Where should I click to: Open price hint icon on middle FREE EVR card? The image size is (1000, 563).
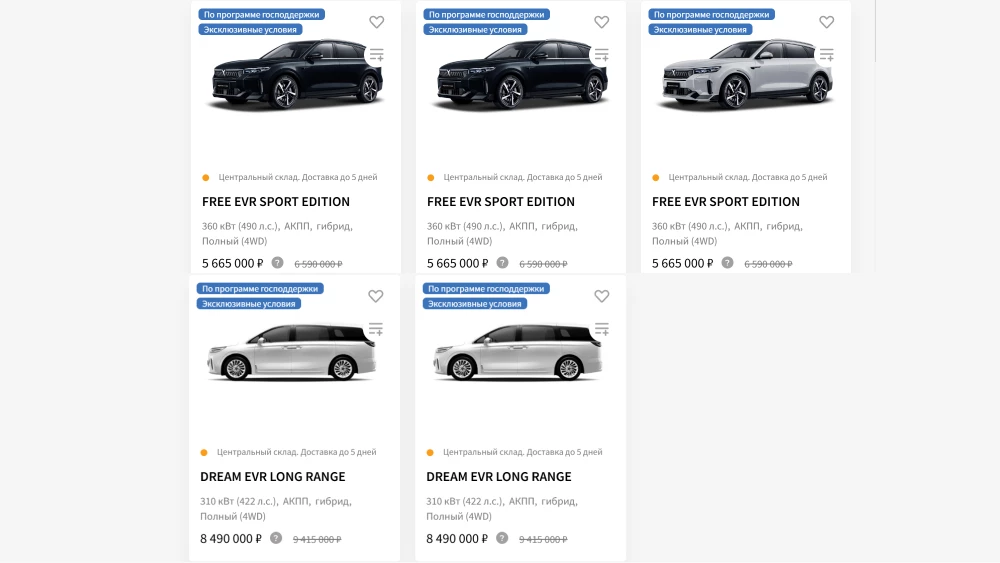coord(502,263)
